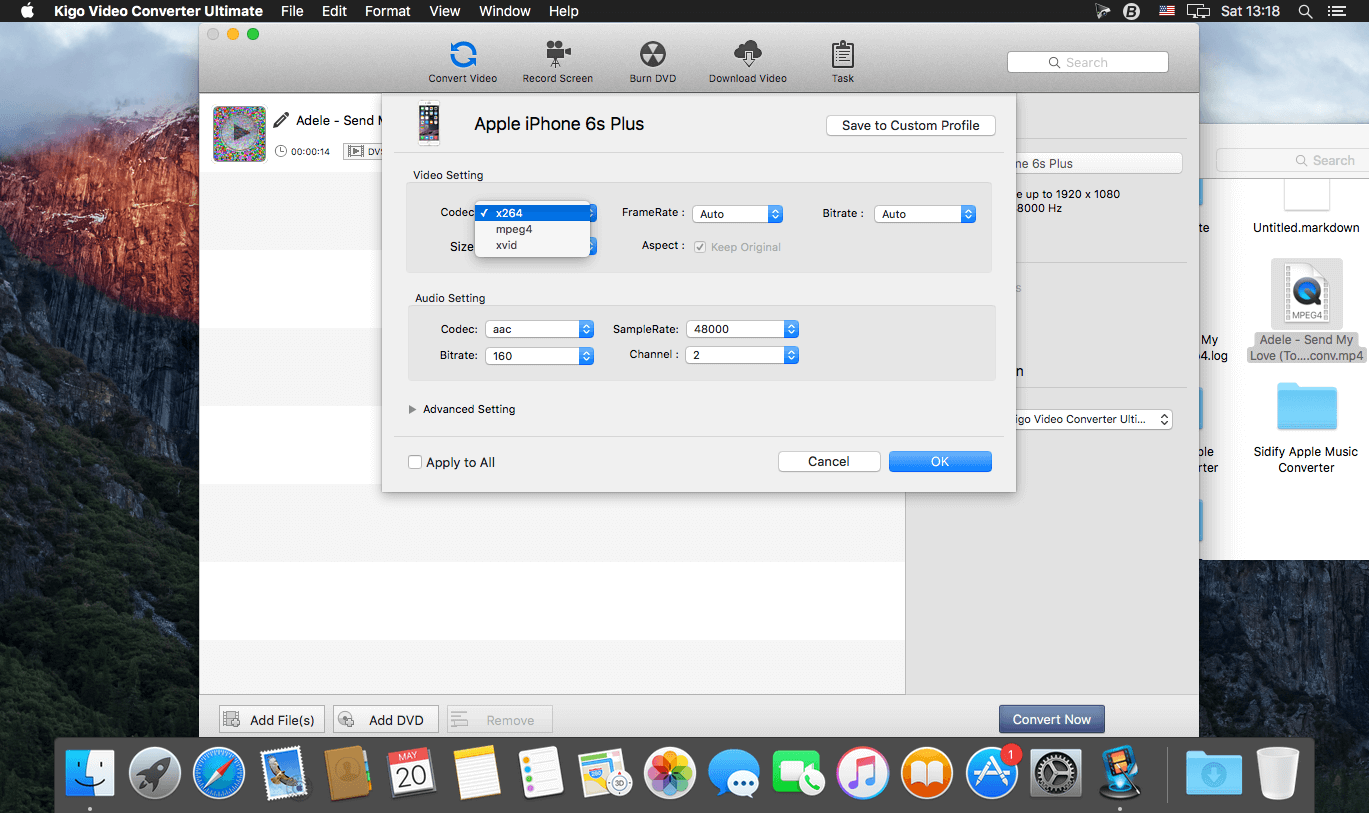Open the Window menu

point(505,11)
